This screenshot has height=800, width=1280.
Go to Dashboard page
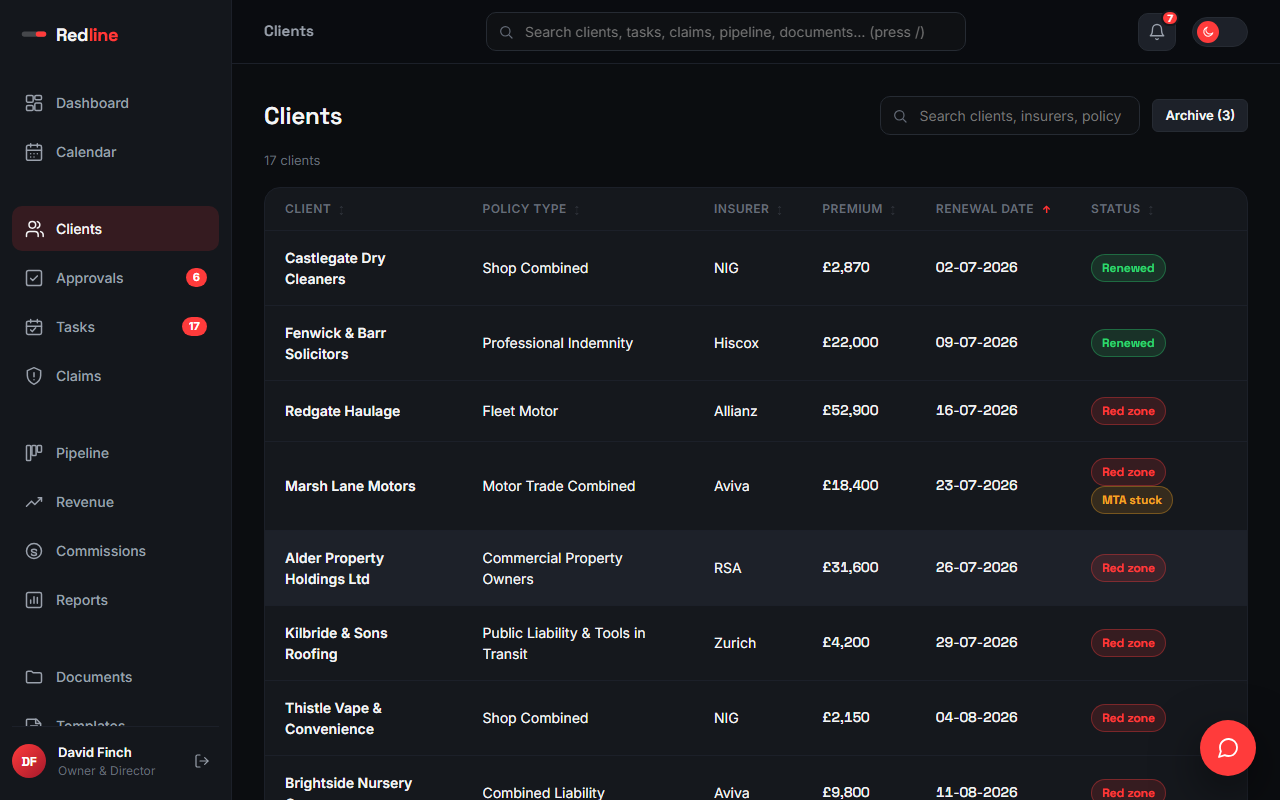(x=115, y=103)
